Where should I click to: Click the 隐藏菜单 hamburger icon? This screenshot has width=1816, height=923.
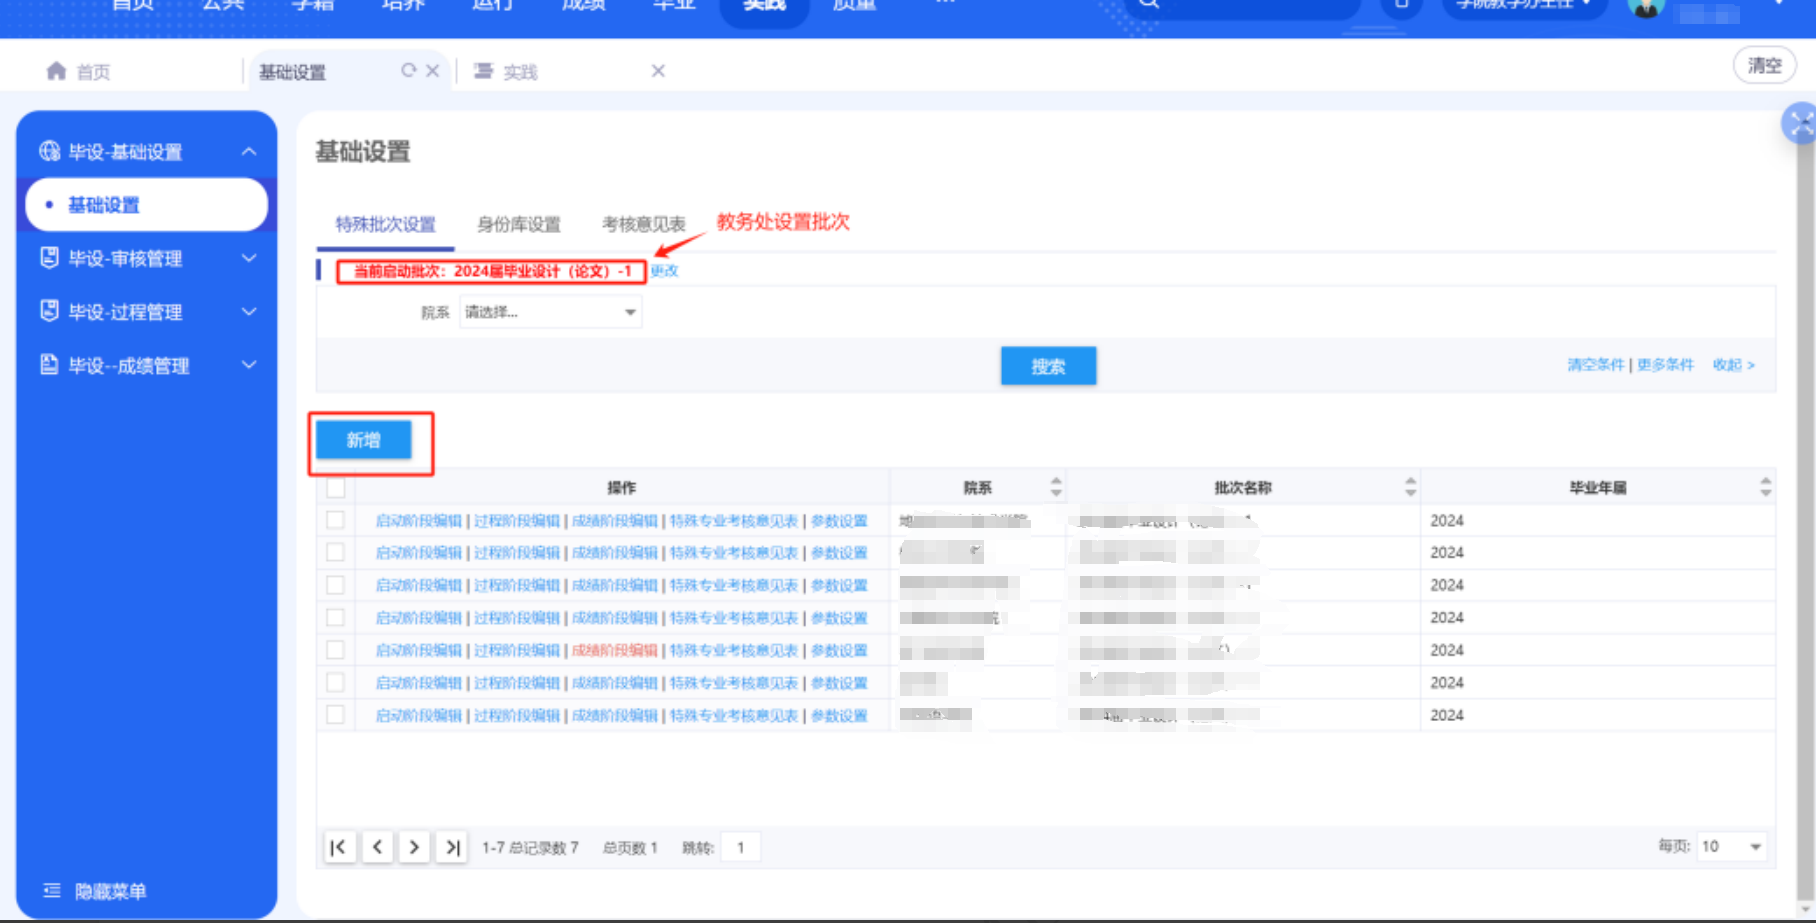tap(52, 890)
